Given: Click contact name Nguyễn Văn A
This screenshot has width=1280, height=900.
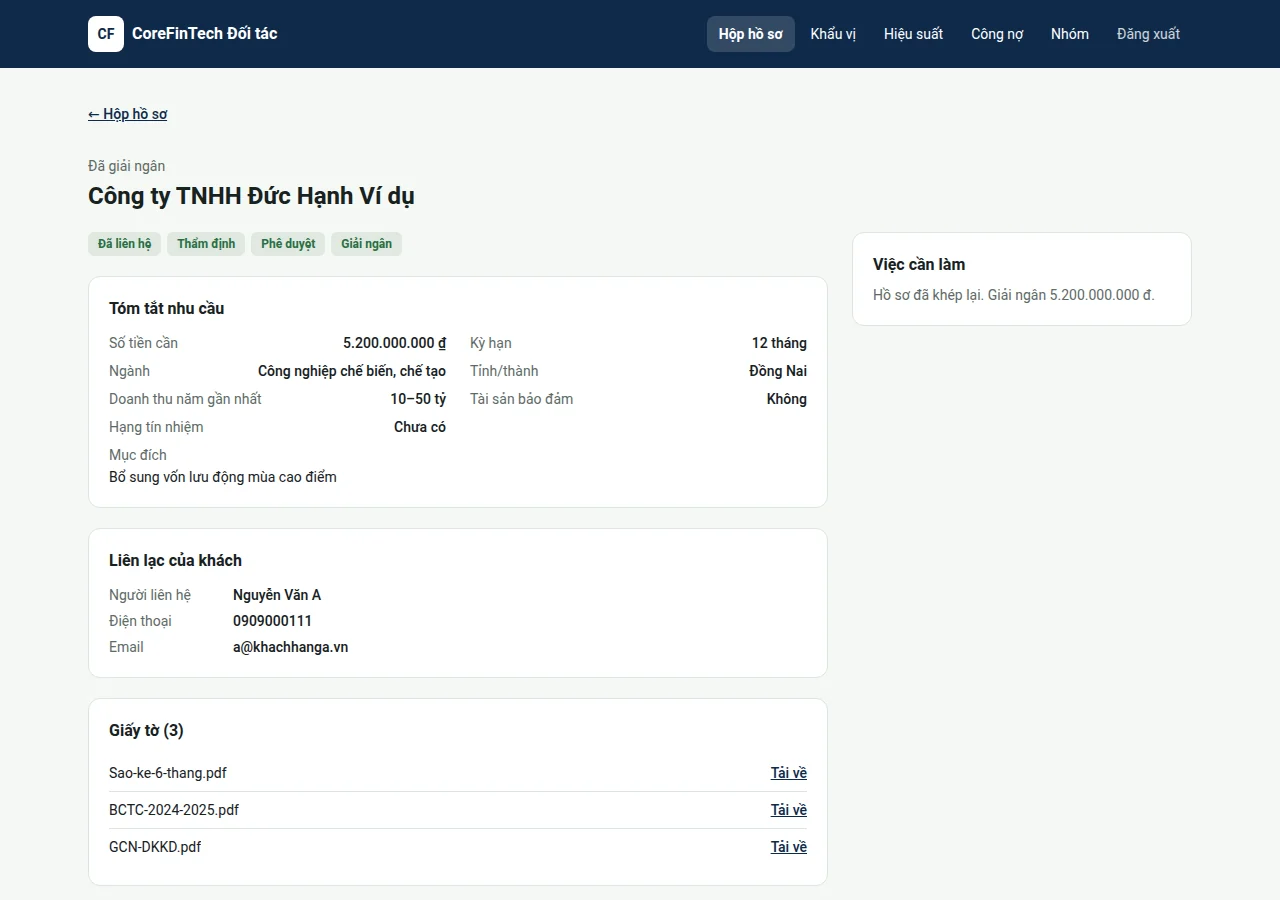Looking at the screenshot, I should pos(277,595).
